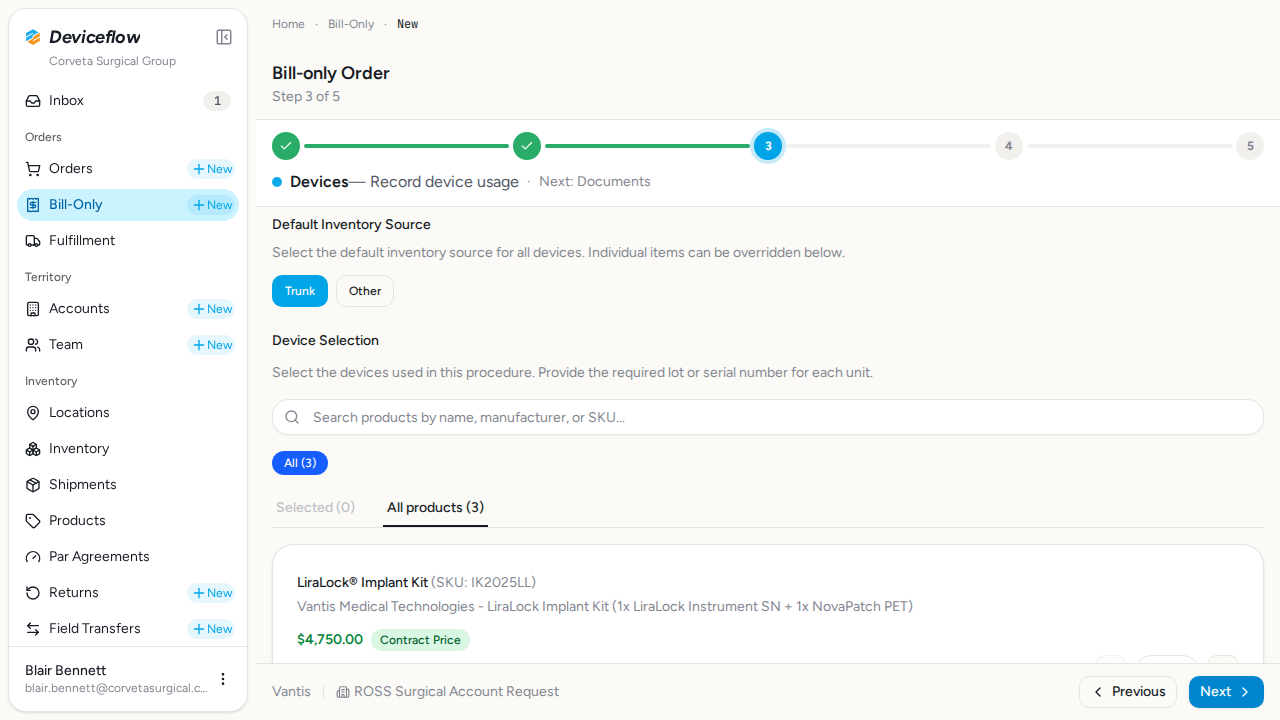Open the Inbox in sidebar
This screenshot has height=720, width=1280.
pyautogui.click(x=128, y=101)
